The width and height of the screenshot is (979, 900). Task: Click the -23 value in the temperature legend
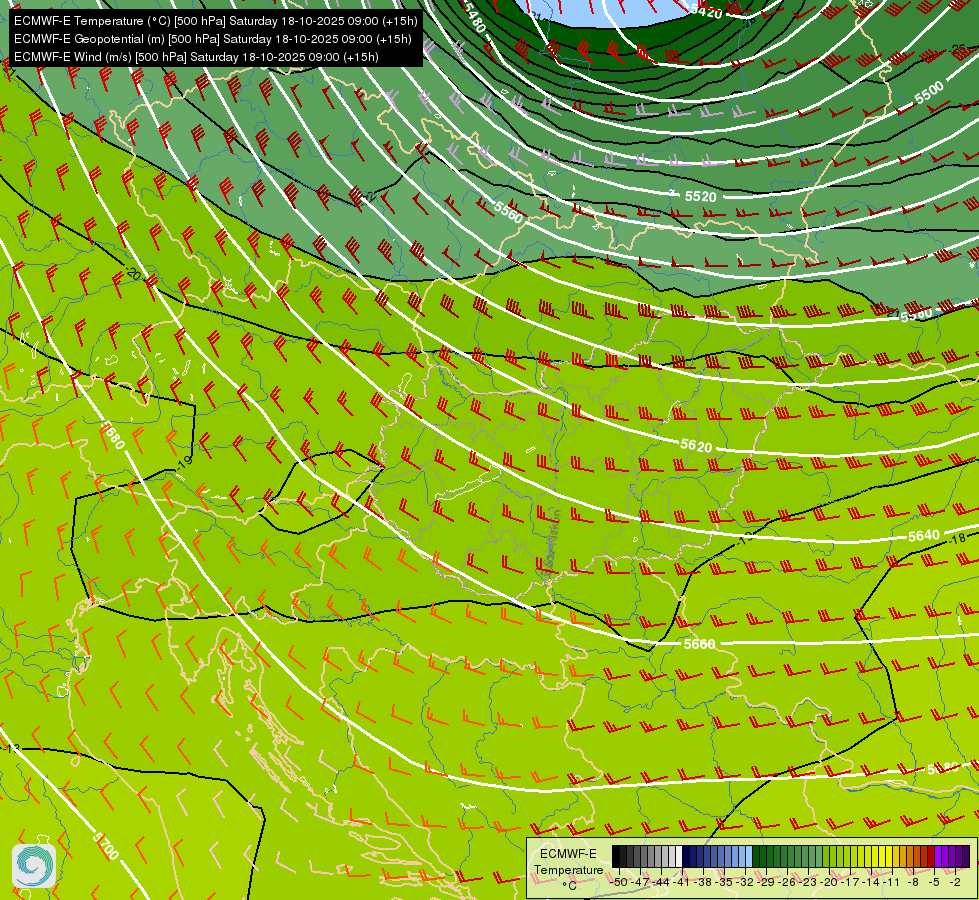[x=808, y=882]
